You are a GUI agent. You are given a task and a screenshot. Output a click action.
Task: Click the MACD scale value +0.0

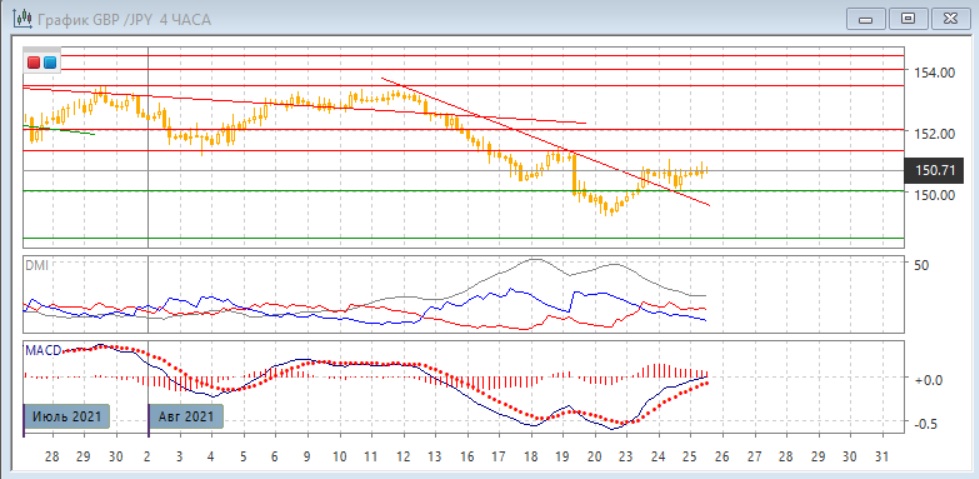[x=927, y=379]
